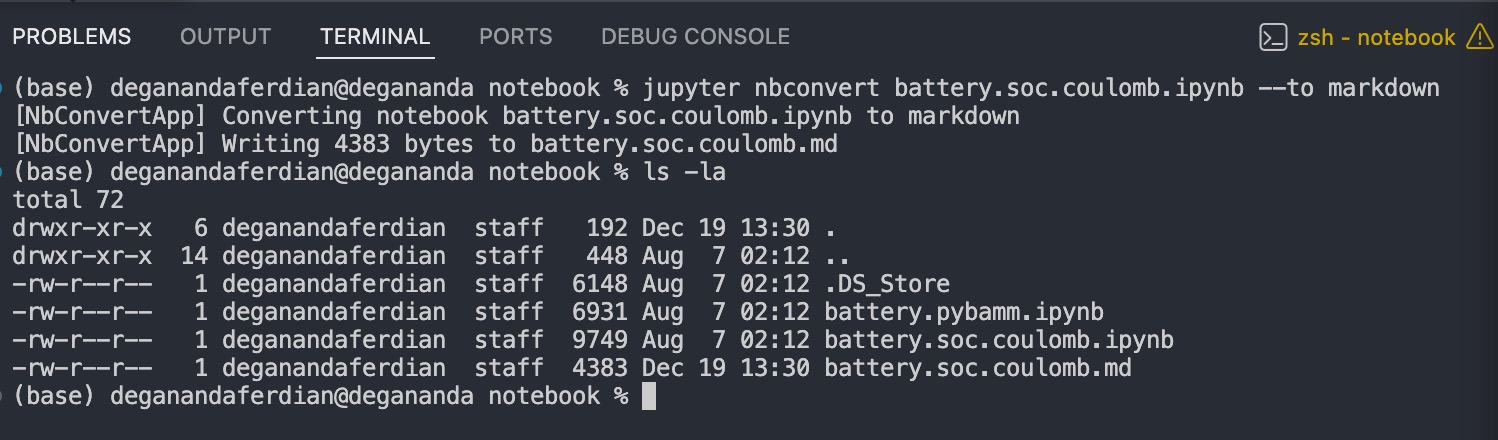This screenshot has height=440, width=1498.
Task: Click the gray marker beside the empty last prompt
Action: pyautogui.click(x=3, y=396)
